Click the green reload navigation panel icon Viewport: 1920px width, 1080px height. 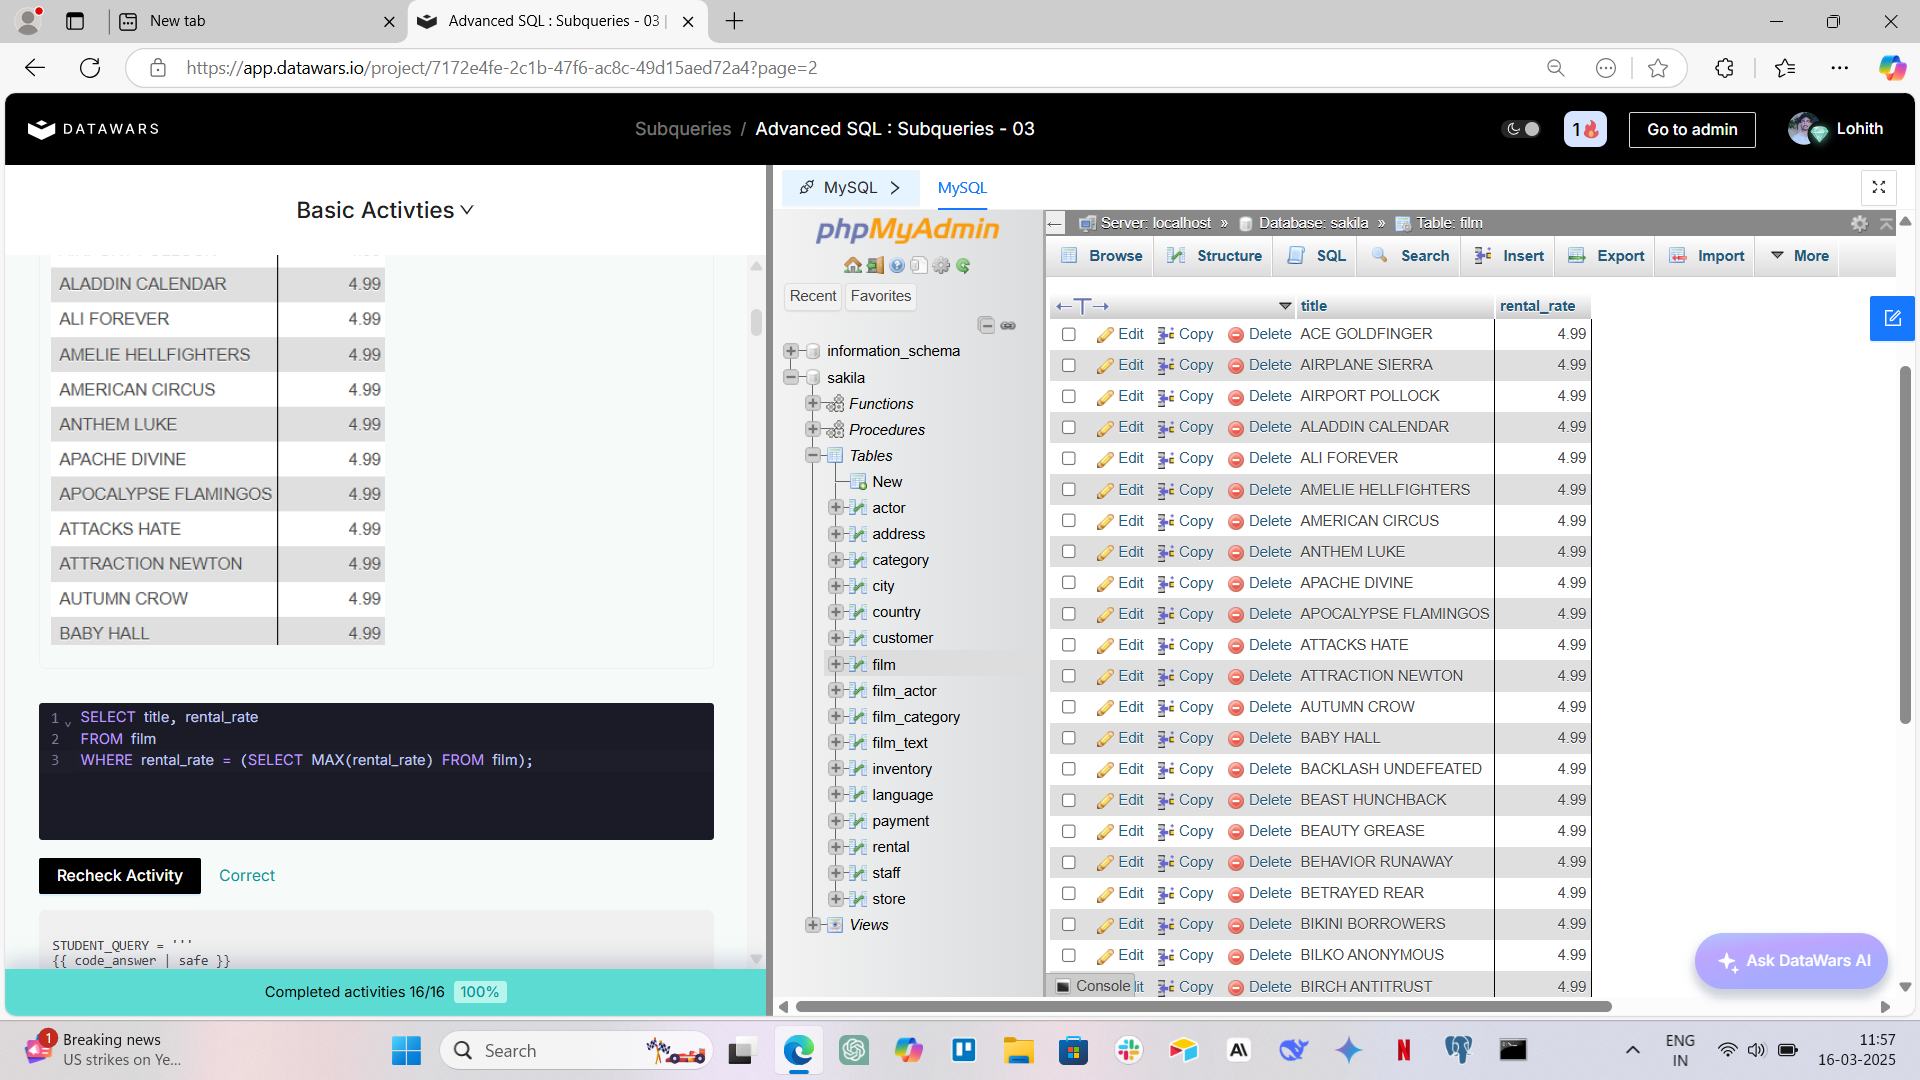click(x=963, y=266)
